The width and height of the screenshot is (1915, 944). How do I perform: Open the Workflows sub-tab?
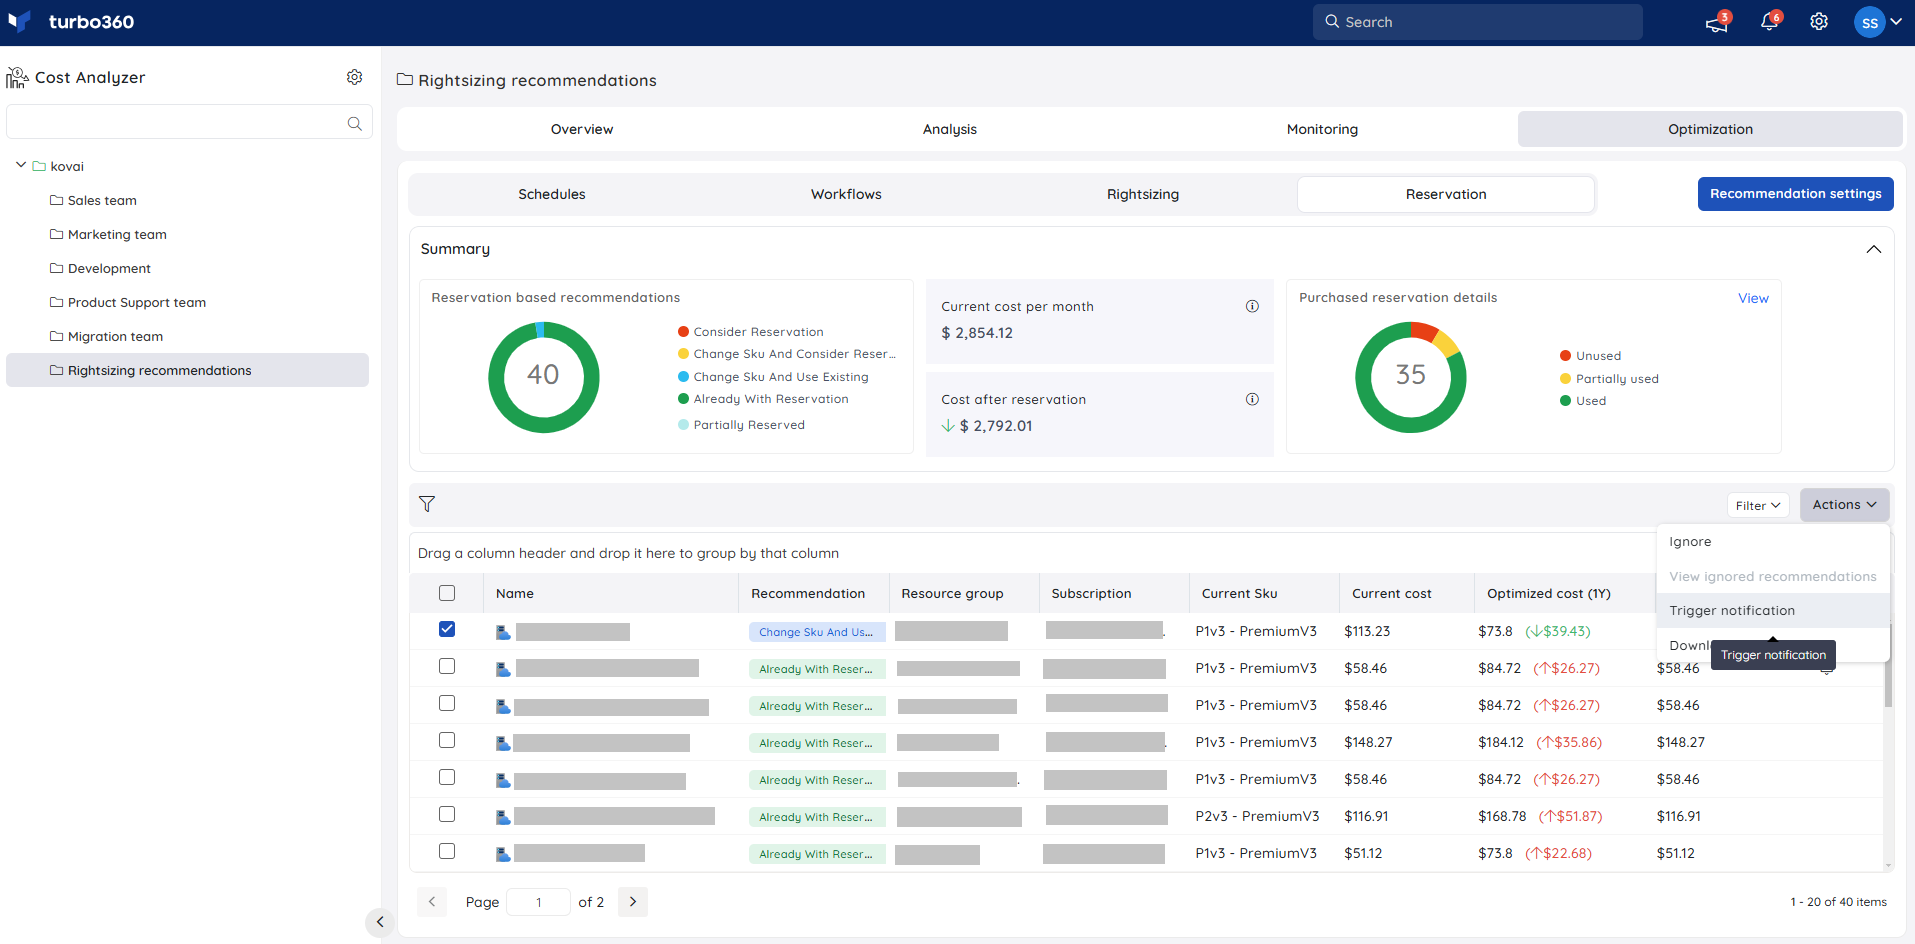coord(846,194)
